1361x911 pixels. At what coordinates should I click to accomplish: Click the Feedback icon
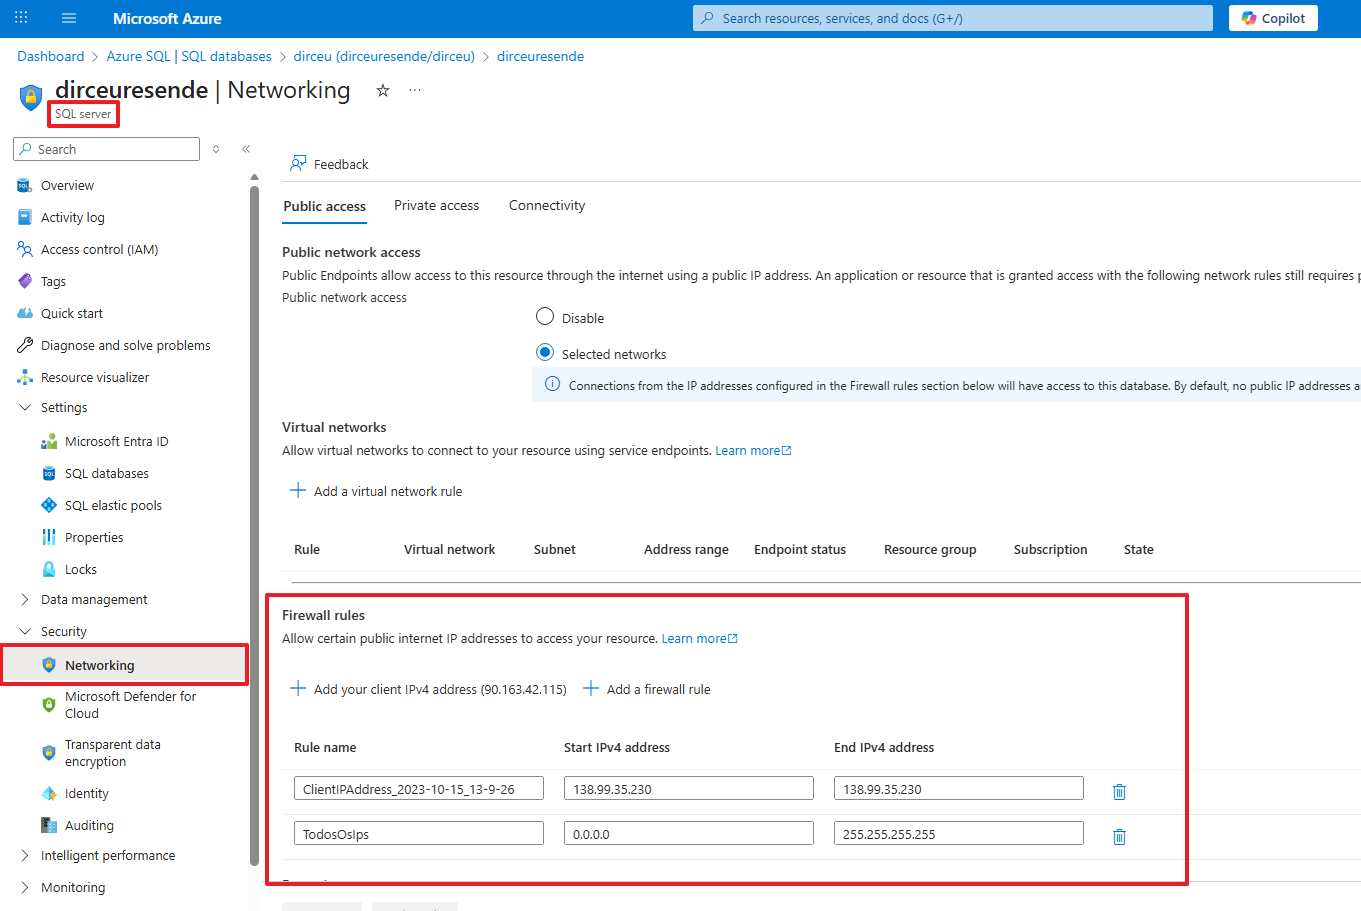[x=298, y=164]
